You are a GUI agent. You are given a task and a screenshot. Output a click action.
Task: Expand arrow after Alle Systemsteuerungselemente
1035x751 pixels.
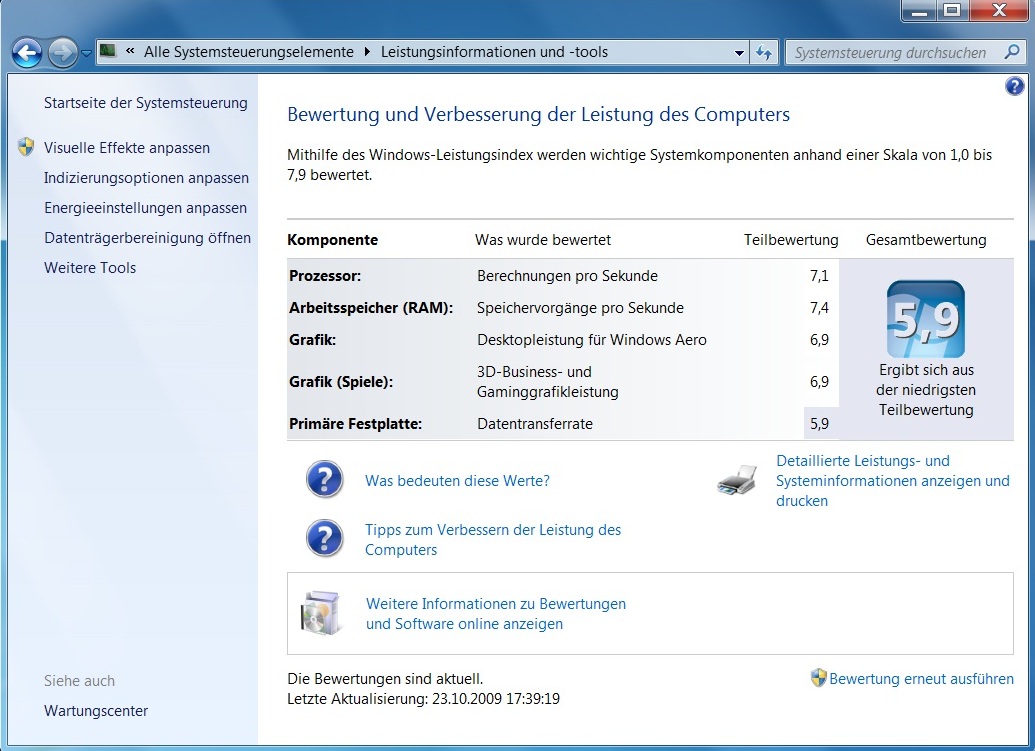(x=367, y=52)
